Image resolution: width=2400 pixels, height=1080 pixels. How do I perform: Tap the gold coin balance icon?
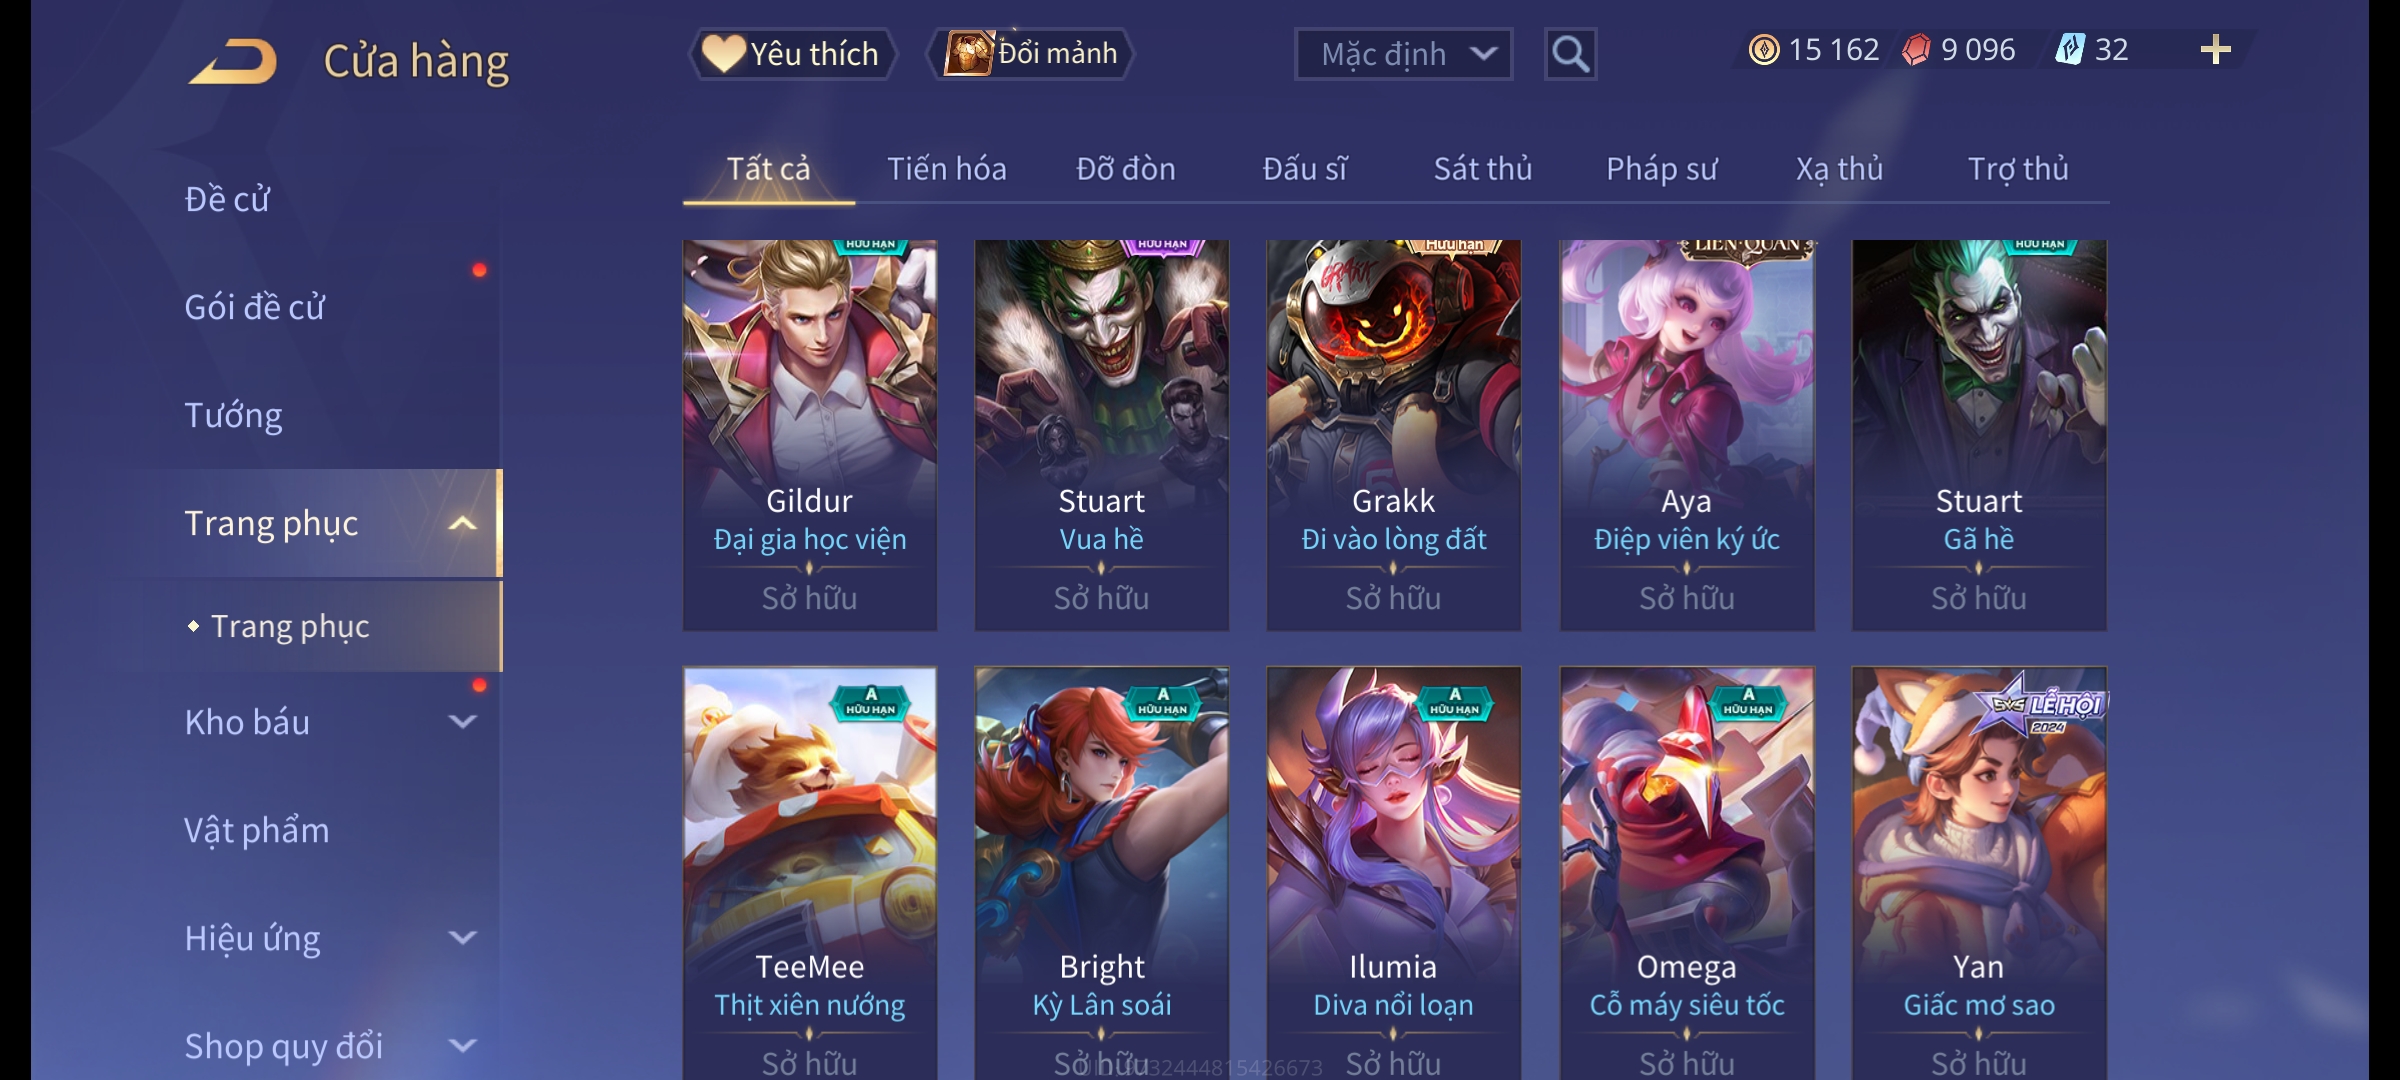1764,50
